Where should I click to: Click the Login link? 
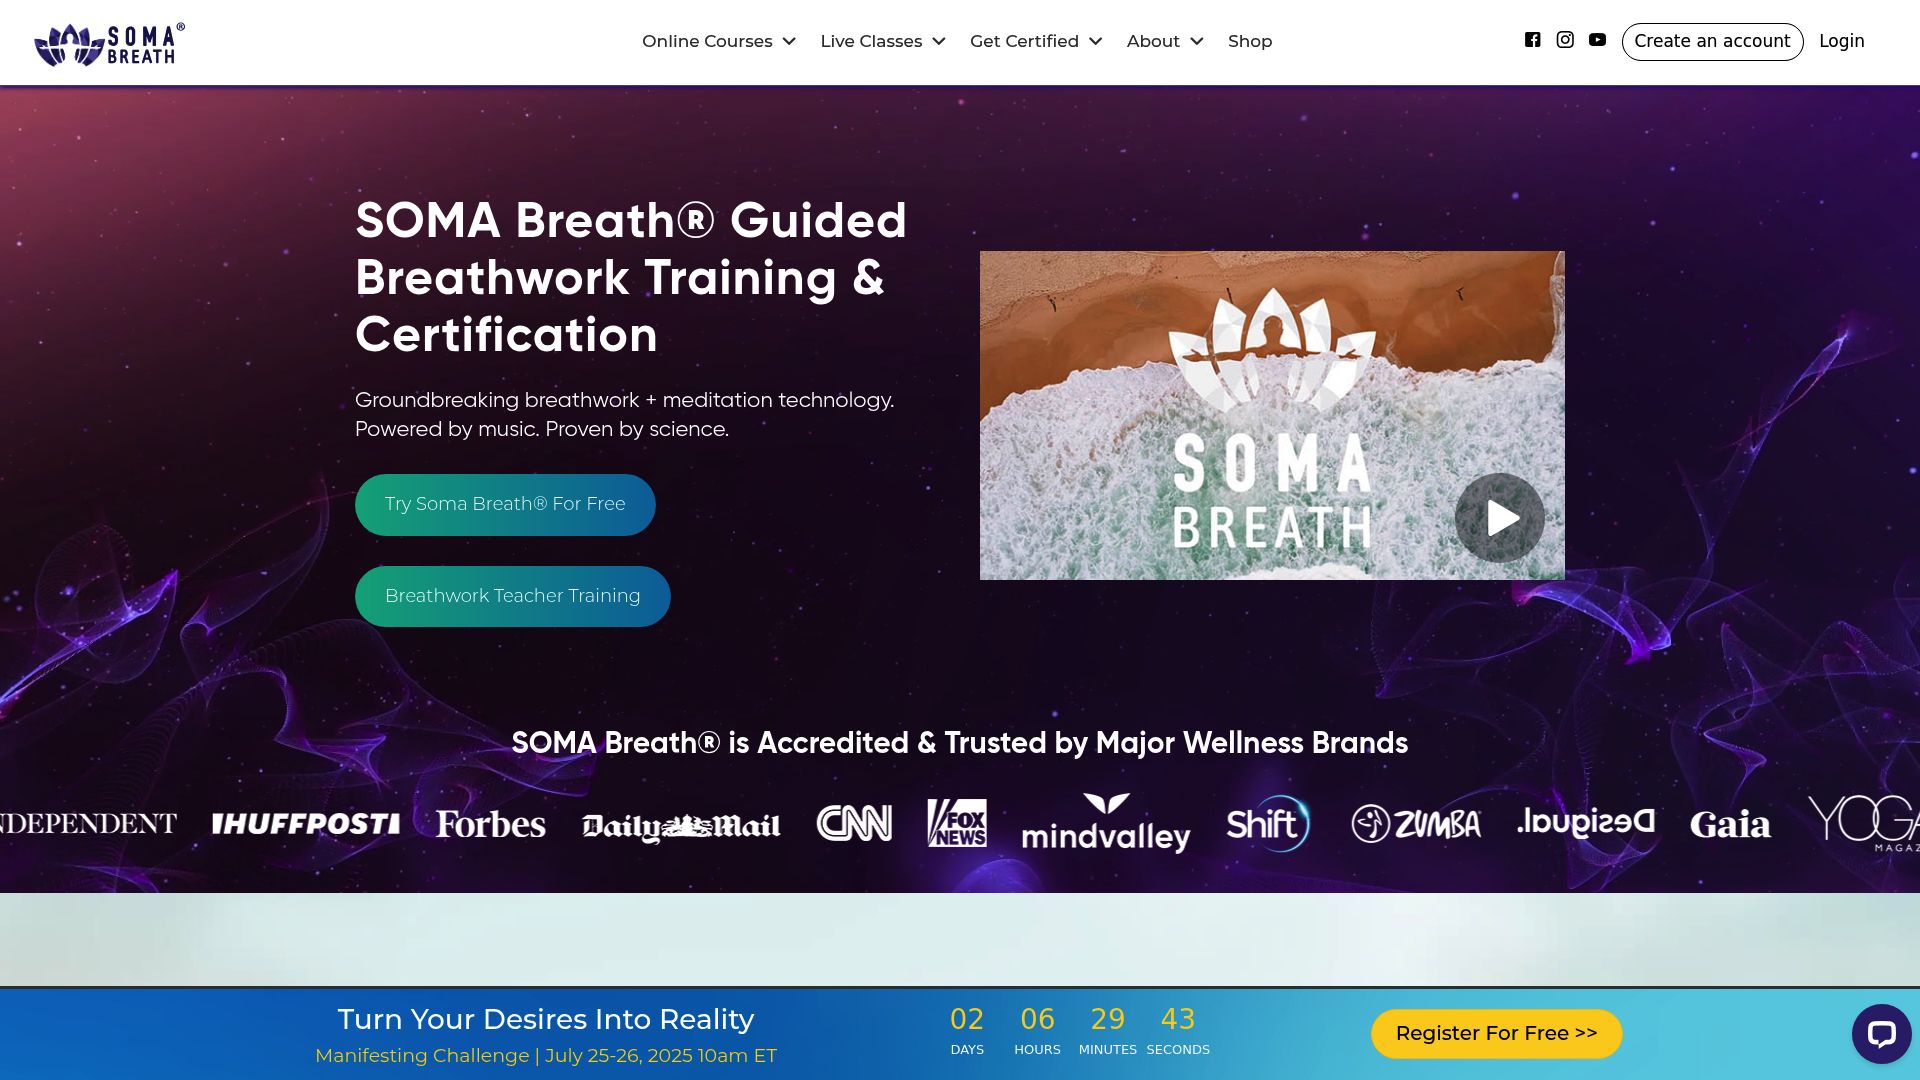tap(1841, 41)
